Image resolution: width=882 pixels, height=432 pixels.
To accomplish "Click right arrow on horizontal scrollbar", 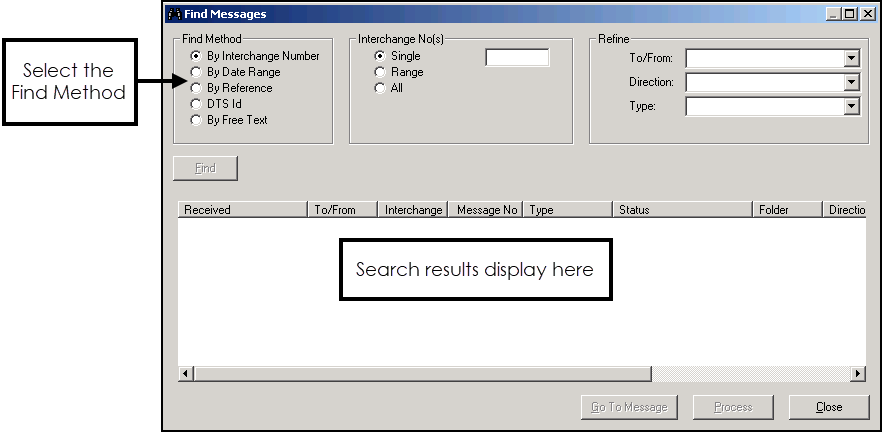I will pyautogui.click(x=857, y=374).
